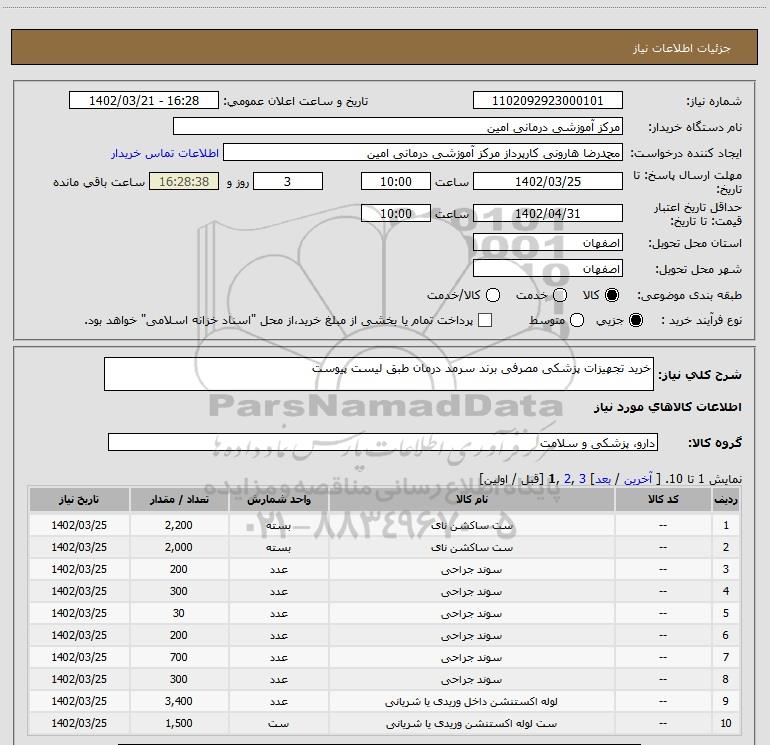Screen dimensions: 770x745
Task: Click the response deadline 1402/03/25 field
Action: 548,181
